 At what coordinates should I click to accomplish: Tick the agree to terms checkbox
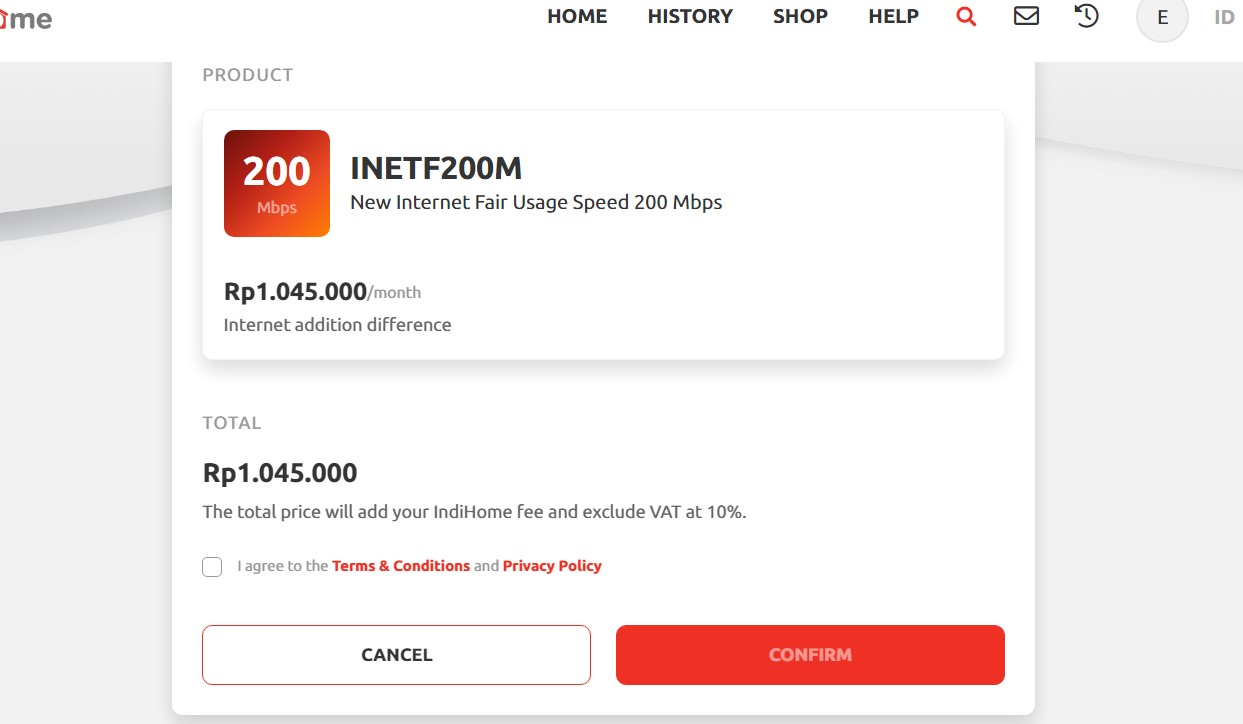point(212,567)
